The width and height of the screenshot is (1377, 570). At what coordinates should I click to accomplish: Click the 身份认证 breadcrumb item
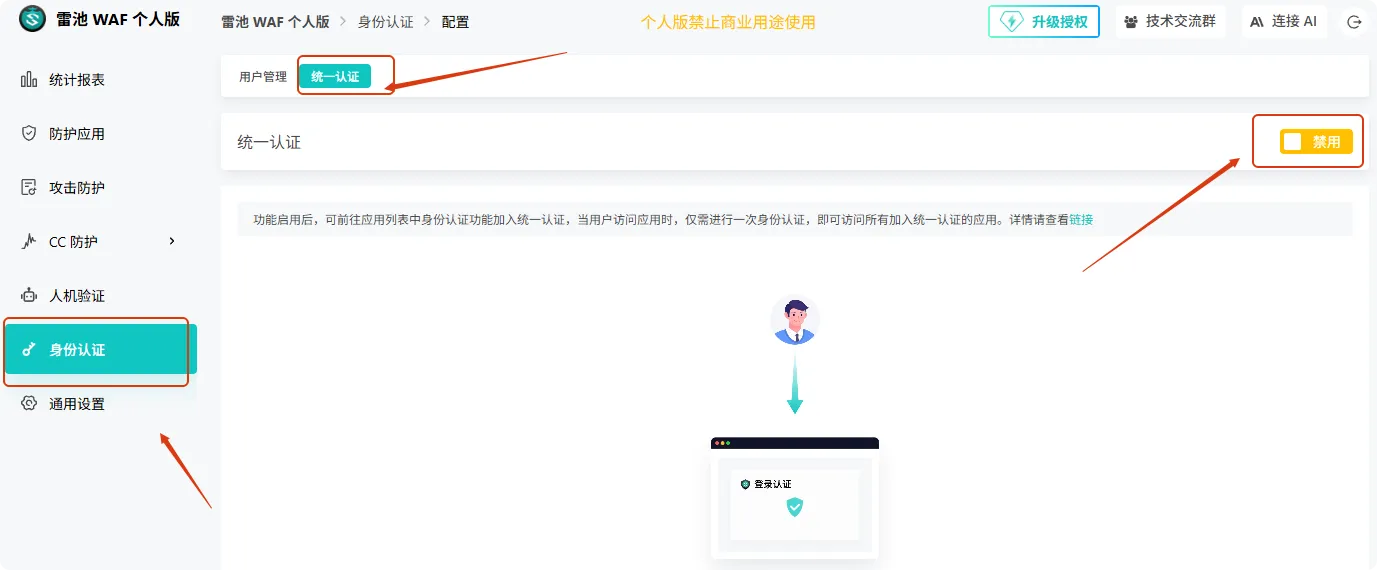tap(385, 21)
